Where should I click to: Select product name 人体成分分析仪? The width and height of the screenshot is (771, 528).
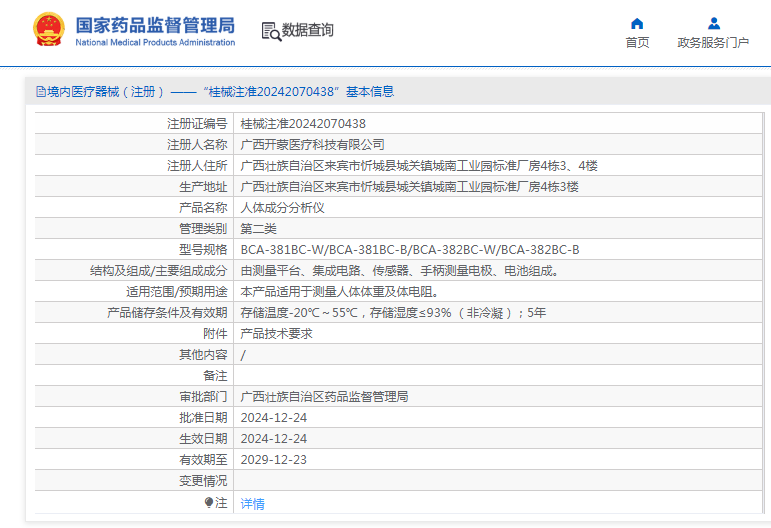282,208
